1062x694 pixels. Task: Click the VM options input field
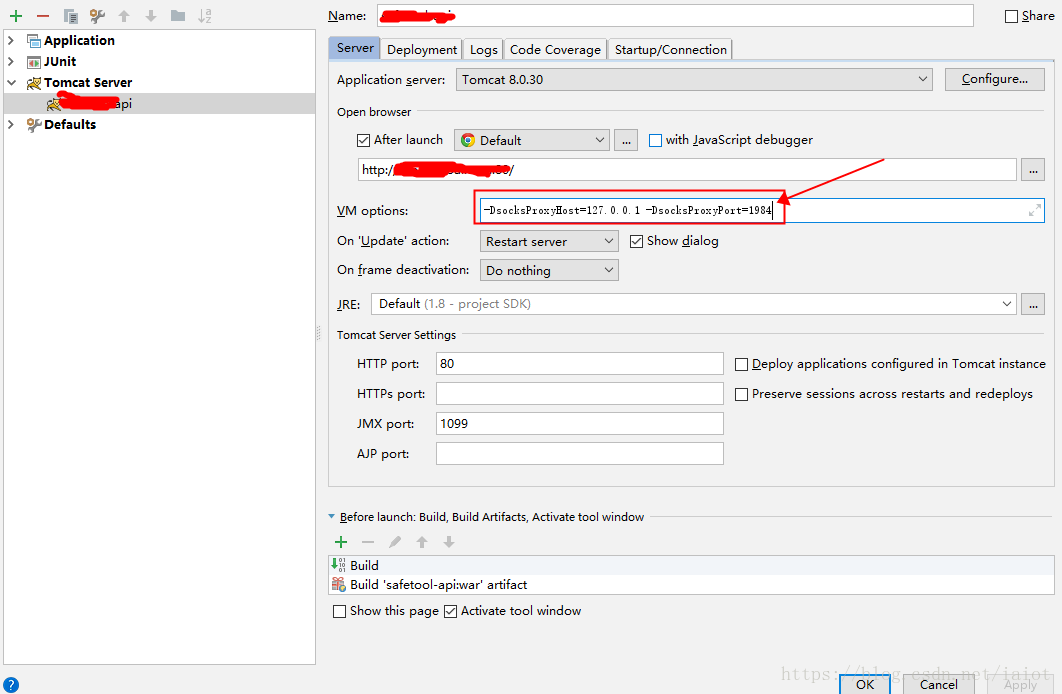click(762, 211)
